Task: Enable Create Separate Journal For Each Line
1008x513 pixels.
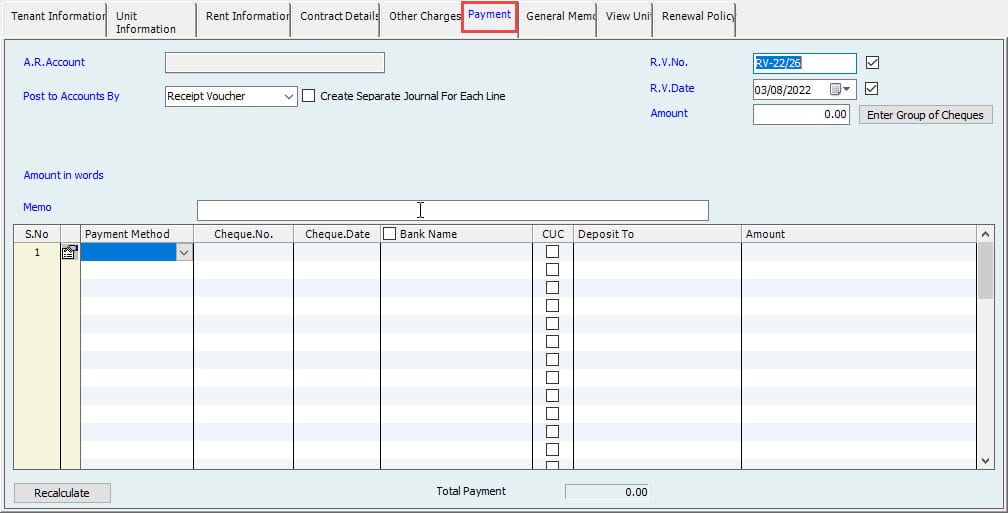Action: 309,96
